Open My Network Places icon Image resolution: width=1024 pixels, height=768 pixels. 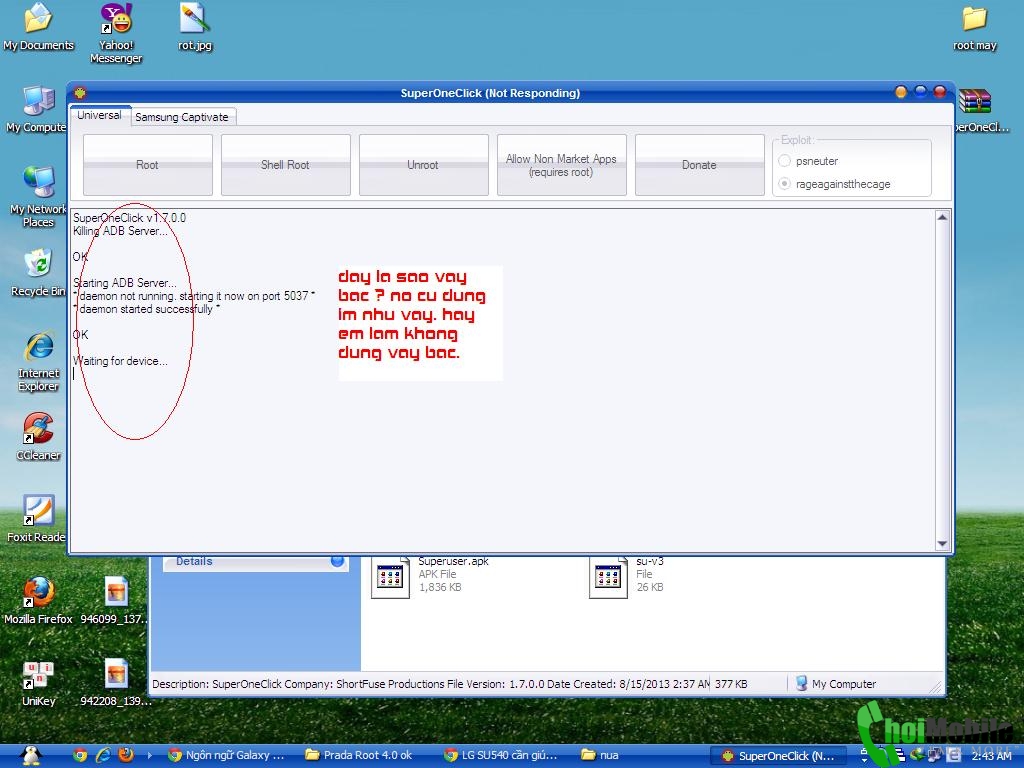point(38,196)
